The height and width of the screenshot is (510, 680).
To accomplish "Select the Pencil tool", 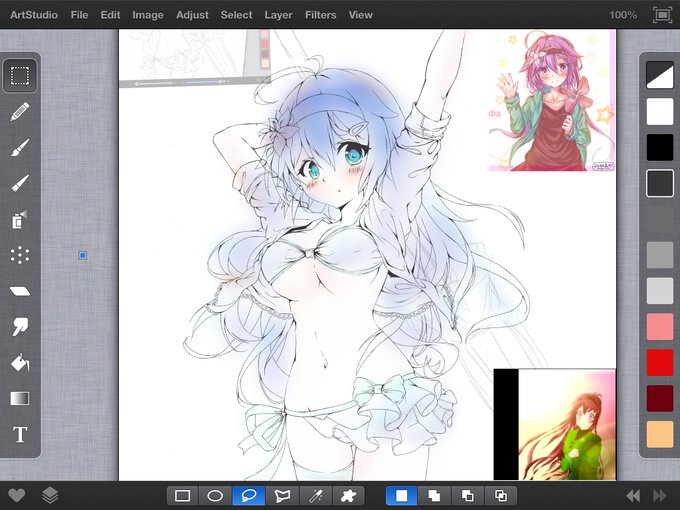I will click(x=20, y=111).
